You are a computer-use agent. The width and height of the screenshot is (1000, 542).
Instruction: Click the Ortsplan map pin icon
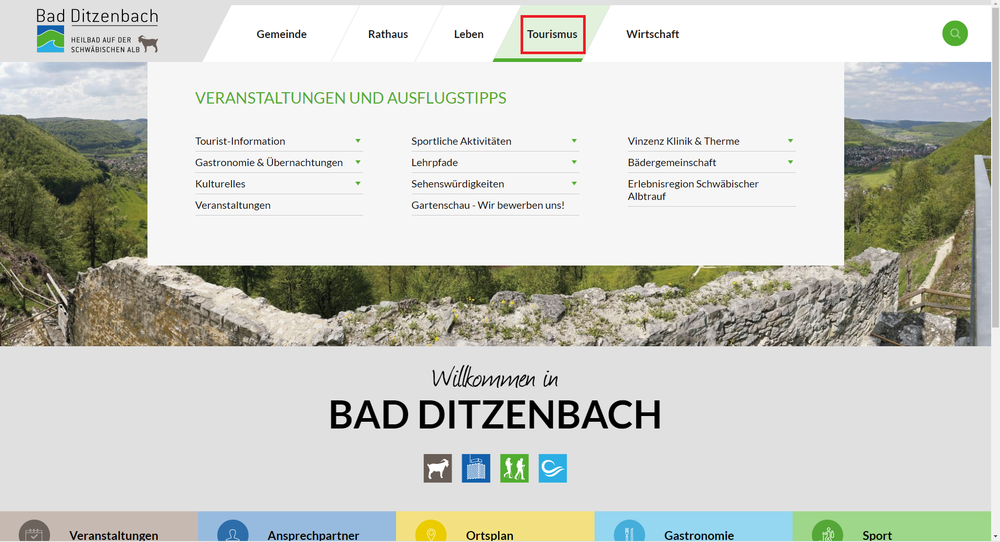(x=431, y=532)
